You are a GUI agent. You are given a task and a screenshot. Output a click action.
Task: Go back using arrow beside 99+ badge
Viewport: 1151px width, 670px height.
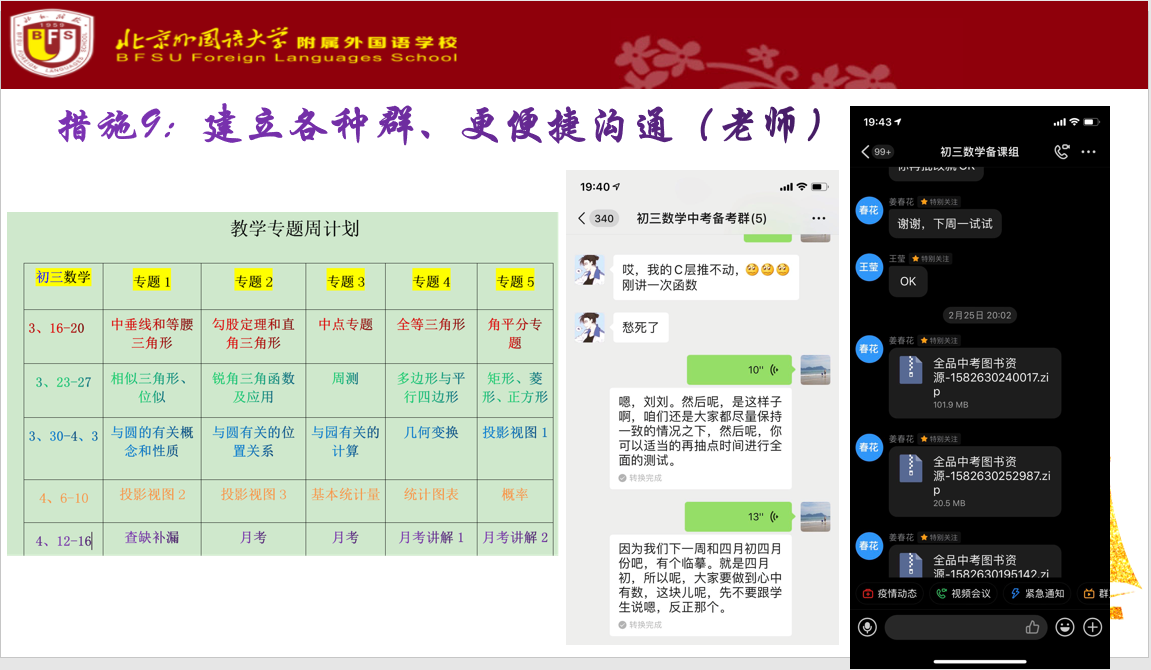865,152
